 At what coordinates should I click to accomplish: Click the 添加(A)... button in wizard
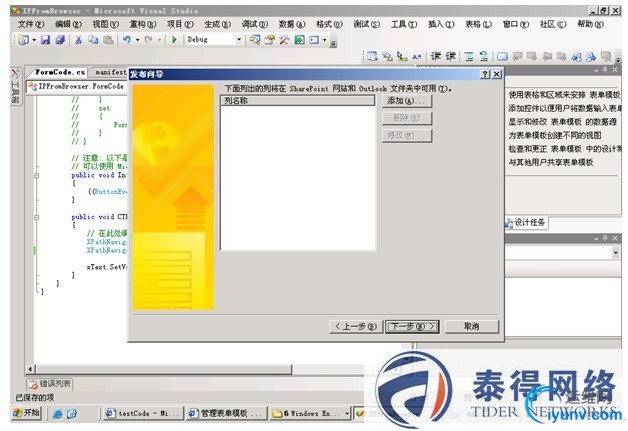coord(407,101)
